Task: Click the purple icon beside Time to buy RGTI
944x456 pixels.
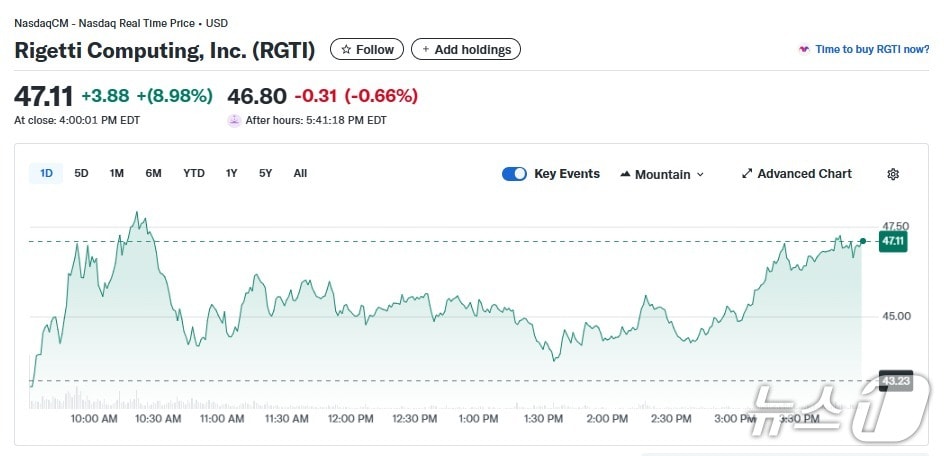Action: tap(803, 49)
